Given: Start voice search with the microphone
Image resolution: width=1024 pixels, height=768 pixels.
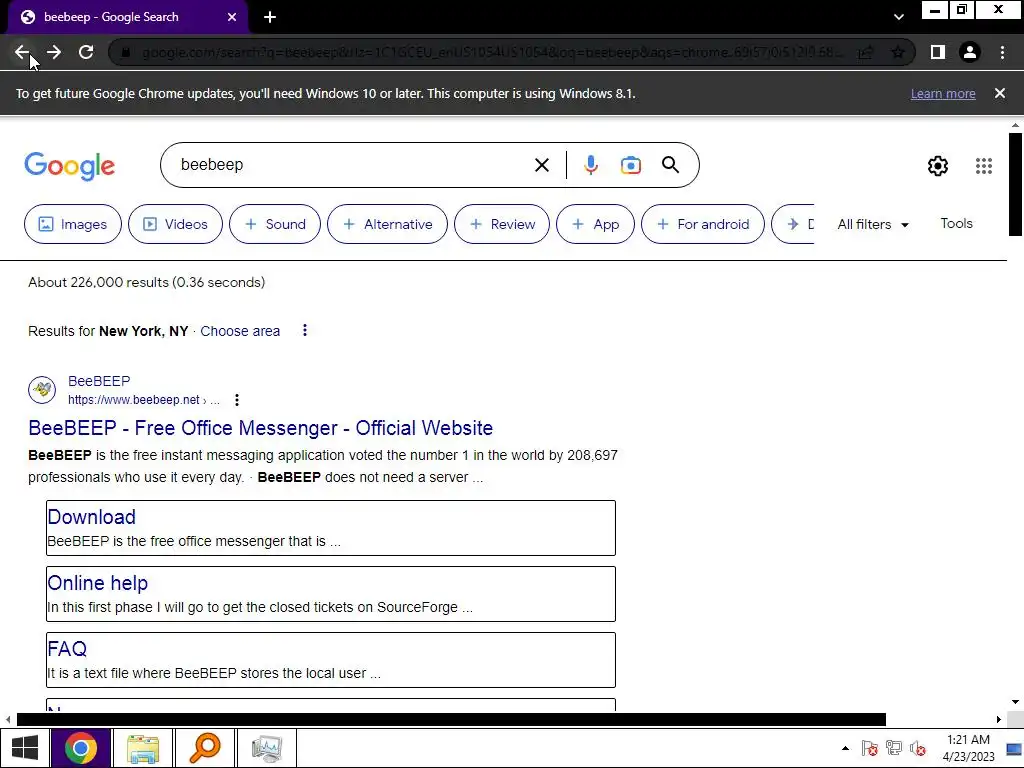Looking at the screenshot, I should pyautogui.click(x=590, y=165).
